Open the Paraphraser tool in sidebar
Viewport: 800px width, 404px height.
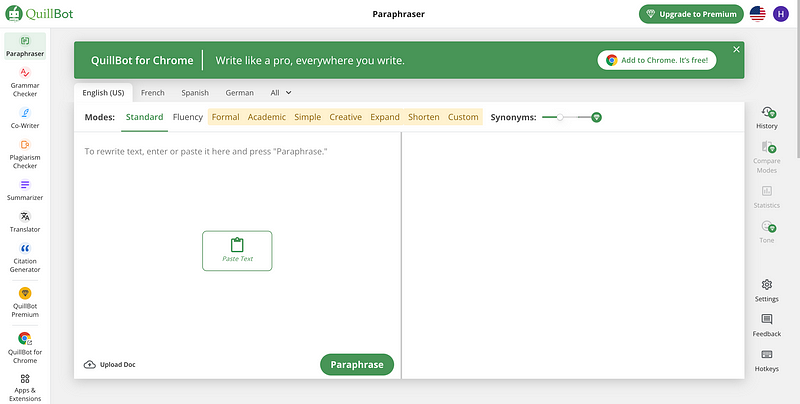point(25,46)
